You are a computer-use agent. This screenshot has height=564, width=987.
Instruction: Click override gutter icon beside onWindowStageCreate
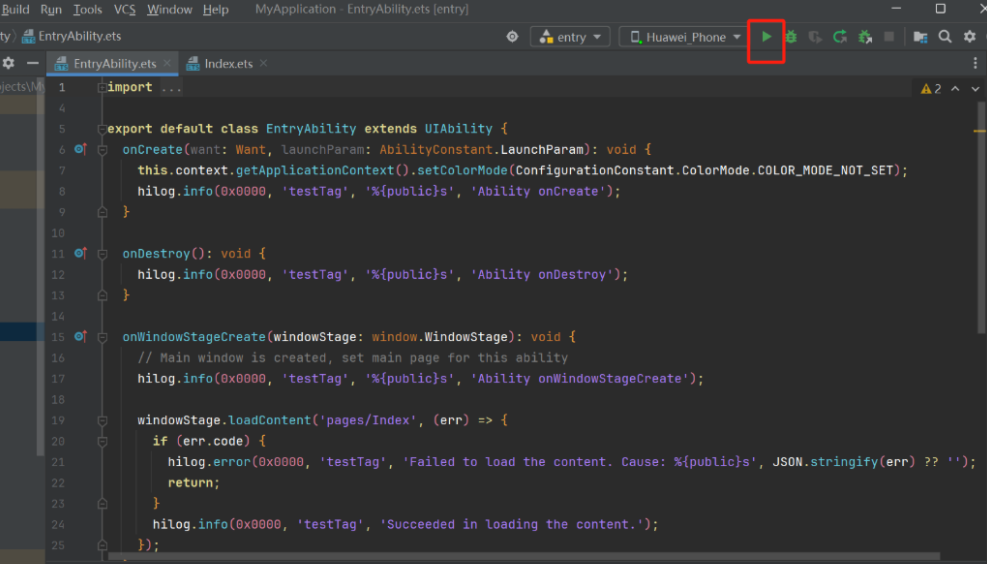pyautogui.click(x=80, y=336)
